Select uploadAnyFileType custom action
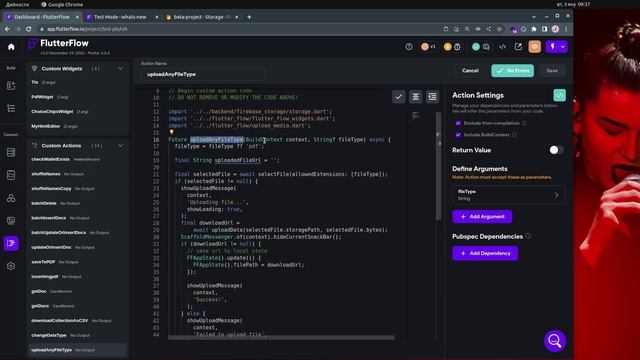The width and height of the screenshot is (640, 360). [x=78, y=350]
